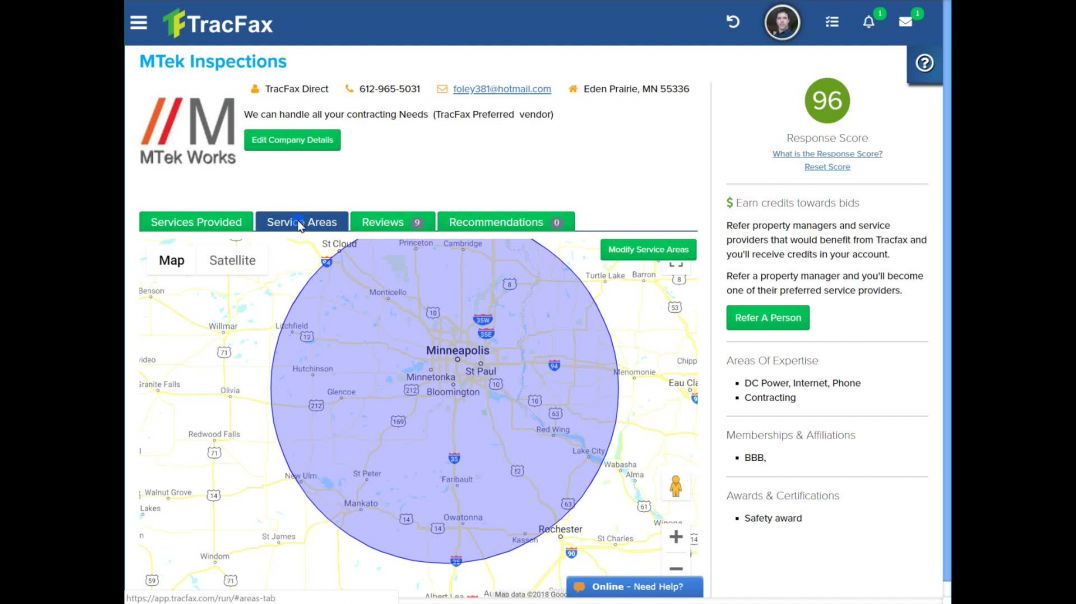The image size is (1076, 604).
Task: Click the person icon beside TracFax Direct
Action: pyautogui.click(x=255, y=89)
